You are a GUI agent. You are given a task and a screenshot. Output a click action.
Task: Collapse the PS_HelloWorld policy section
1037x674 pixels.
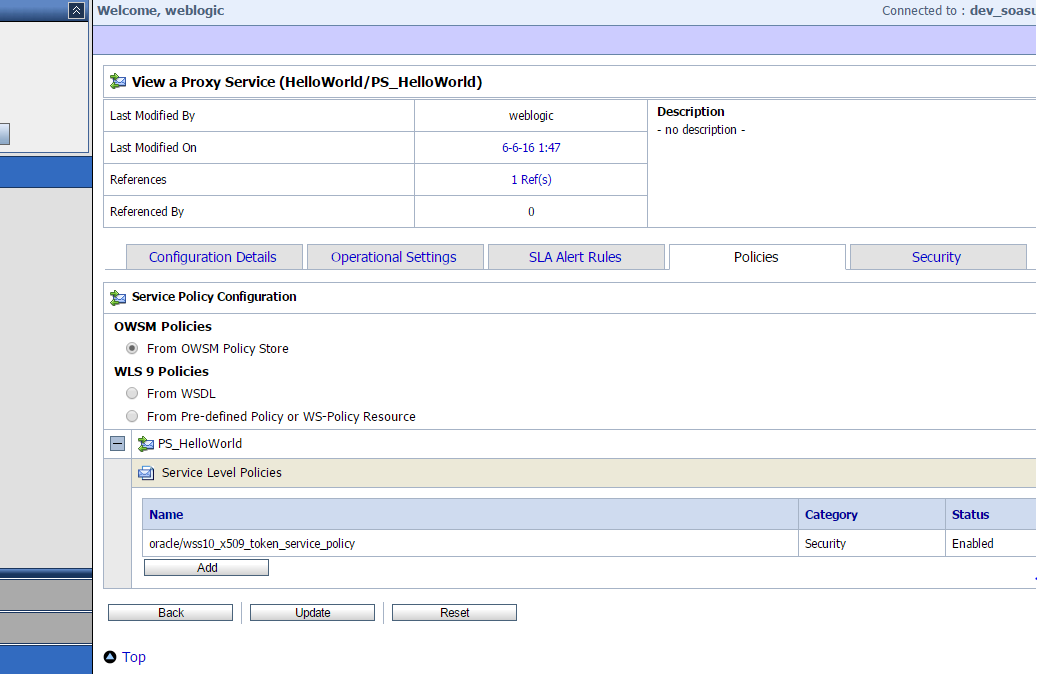point(118,444)
